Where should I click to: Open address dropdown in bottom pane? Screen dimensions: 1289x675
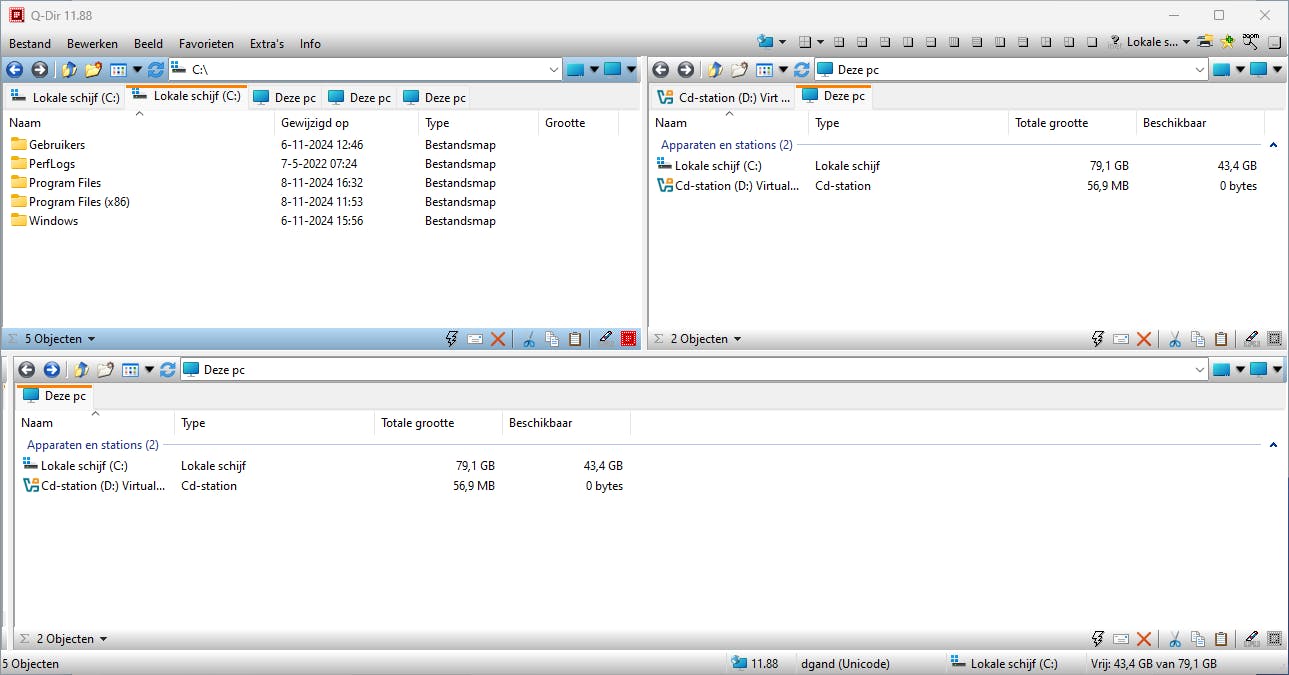point(1201,369)
